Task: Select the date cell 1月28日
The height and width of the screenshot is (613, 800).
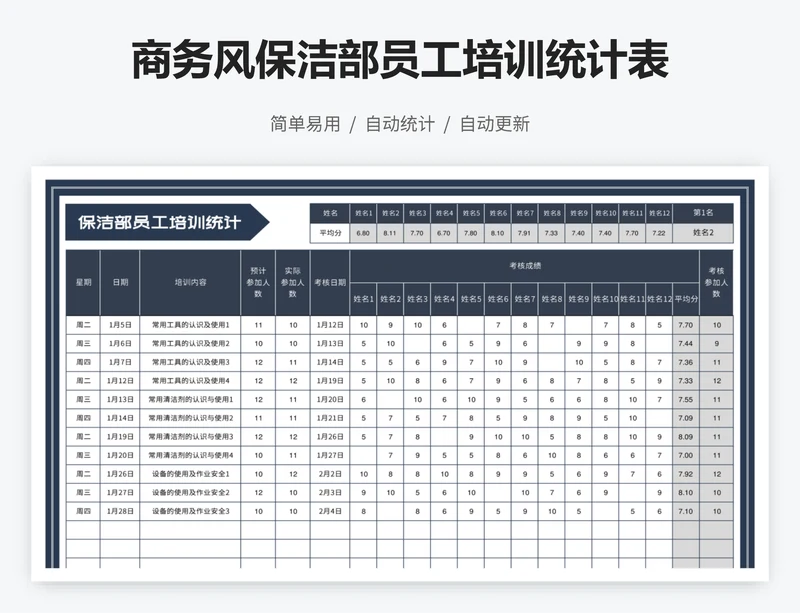Action: pyautogui.click(x=120, y=511)
